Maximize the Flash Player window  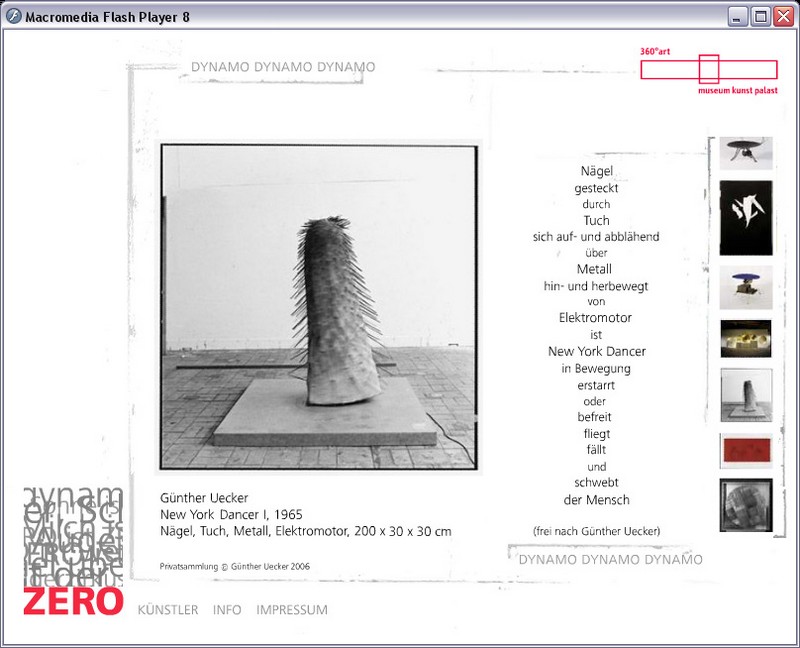pyautogui.click(x=760, y=16)
